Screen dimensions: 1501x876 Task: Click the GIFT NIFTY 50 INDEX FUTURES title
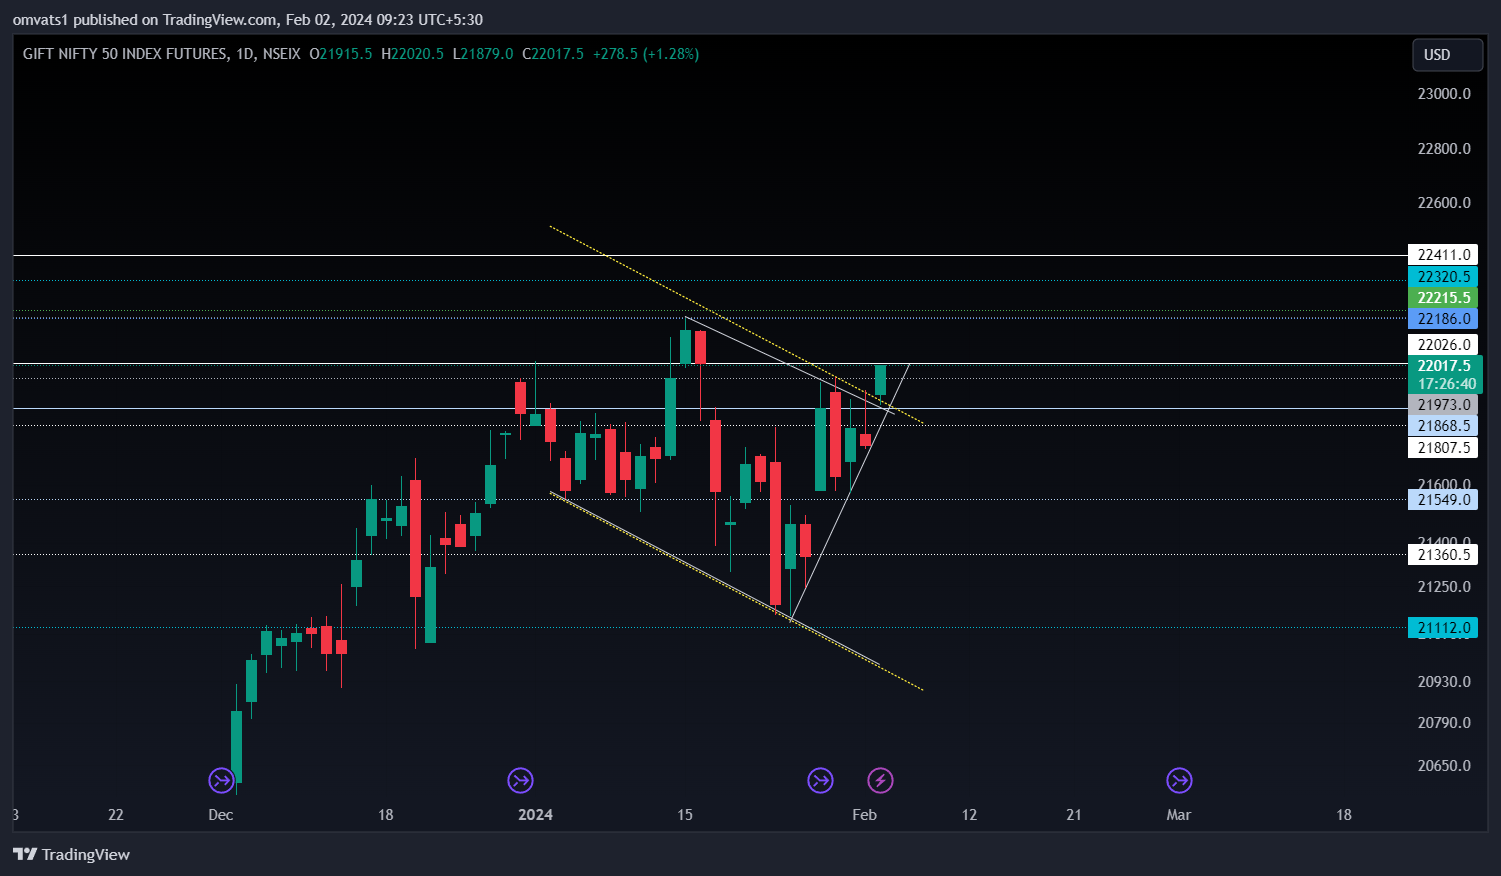pyautogui.click(x=125, y=54)
